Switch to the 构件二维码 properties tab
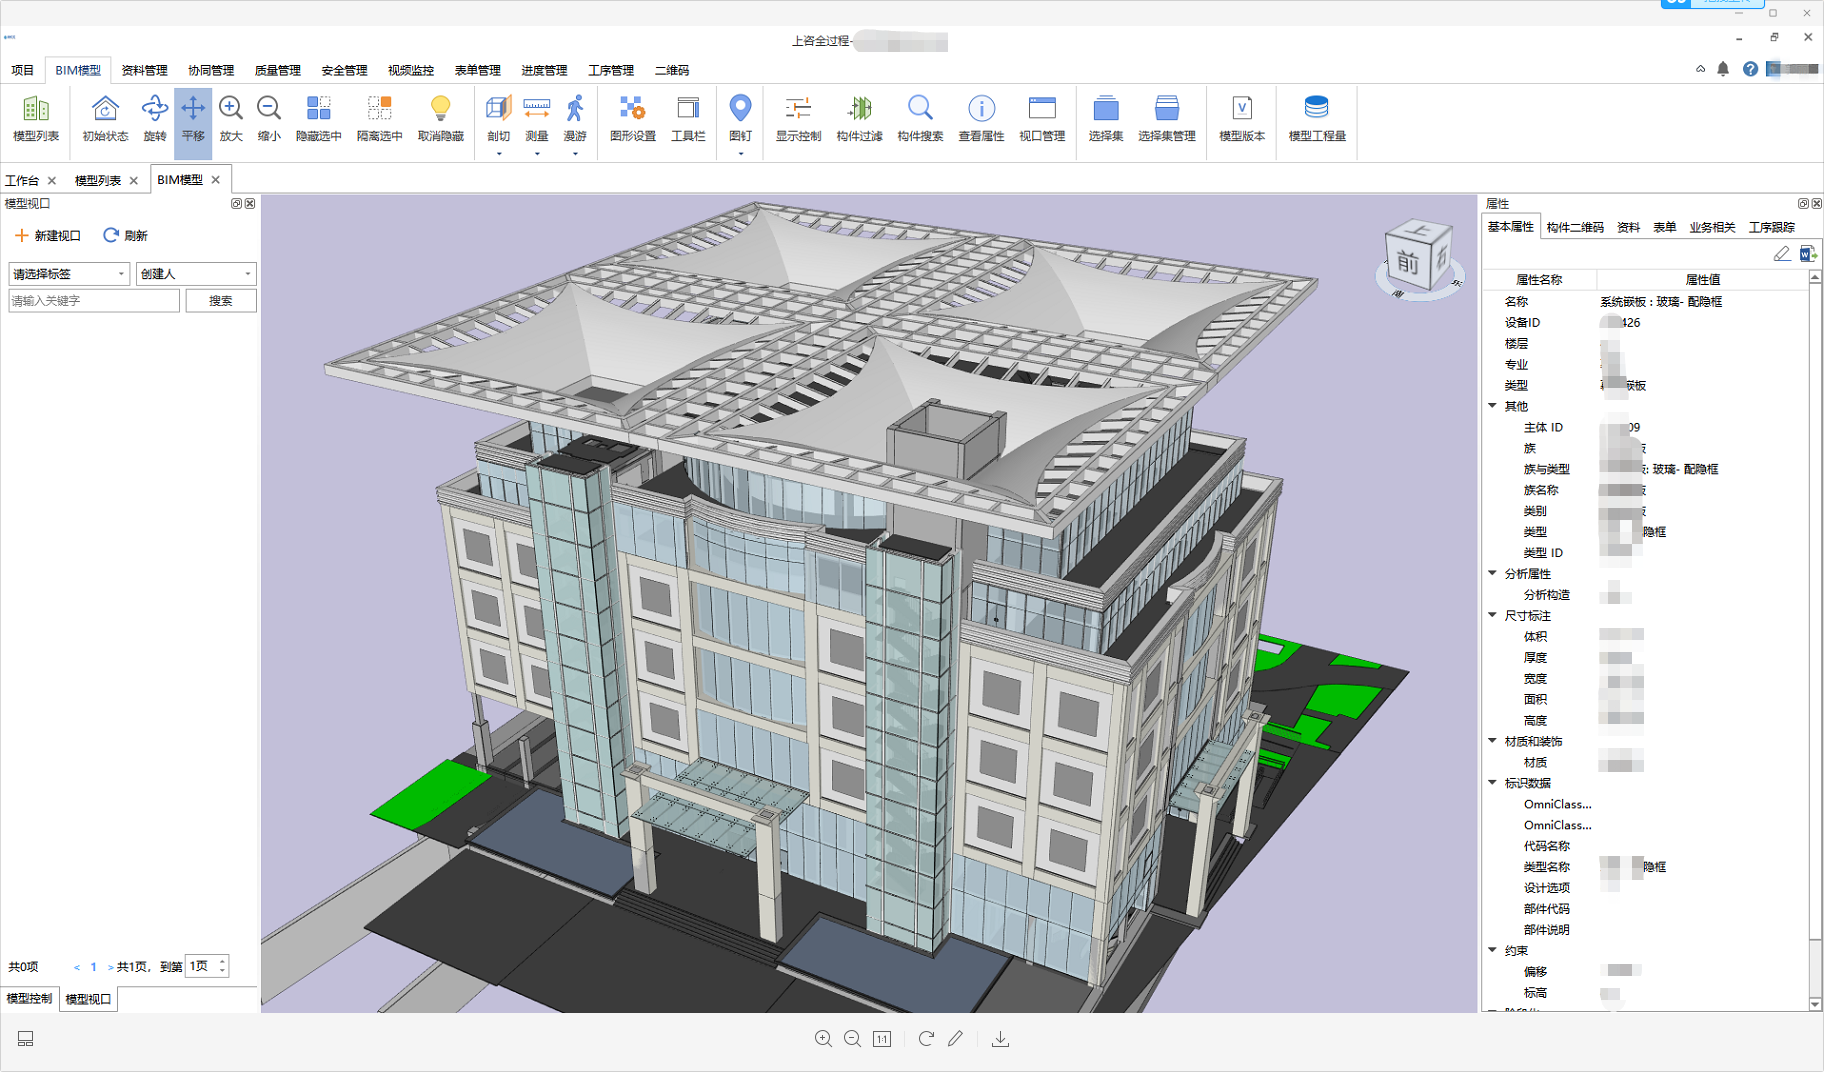Screen dimensions: 1824x1072 [1574, 227]
